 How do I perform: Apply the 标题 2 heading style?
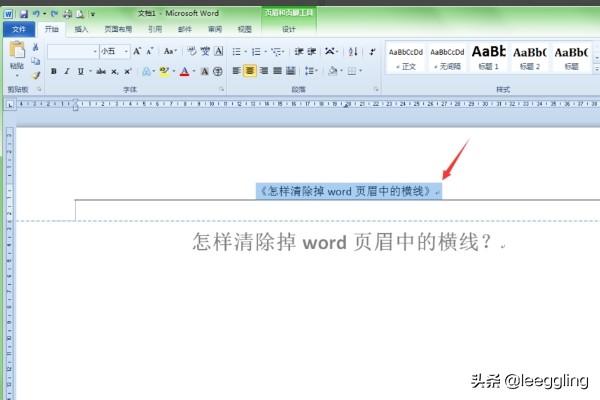point(530,58)
